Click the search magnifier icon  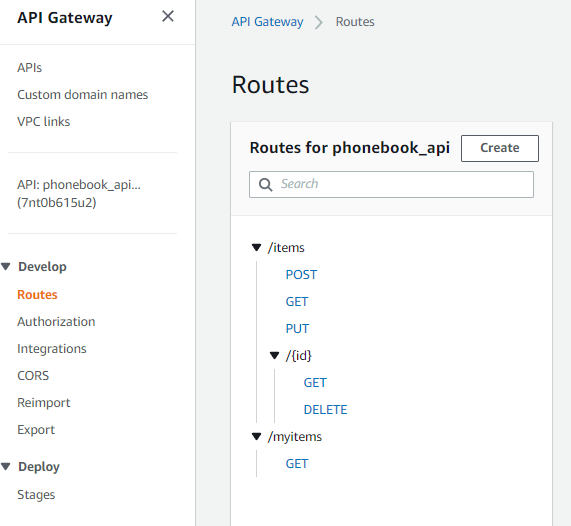tap(265, 184)
